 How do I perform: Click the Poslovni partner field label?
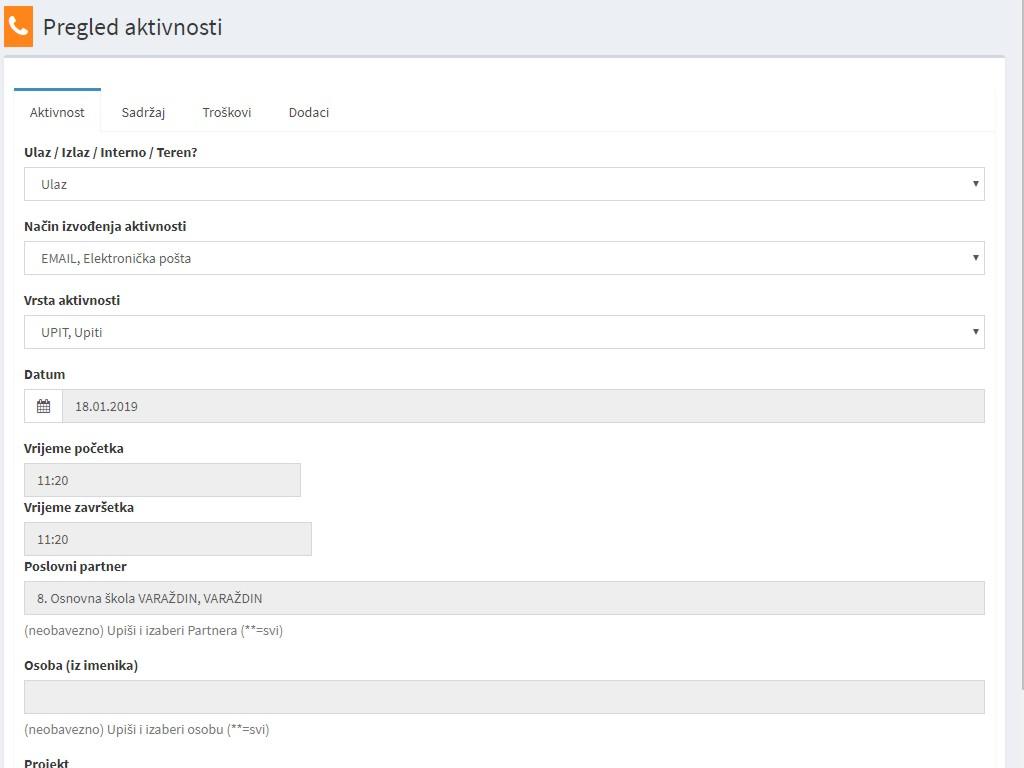tap(75, 566)
